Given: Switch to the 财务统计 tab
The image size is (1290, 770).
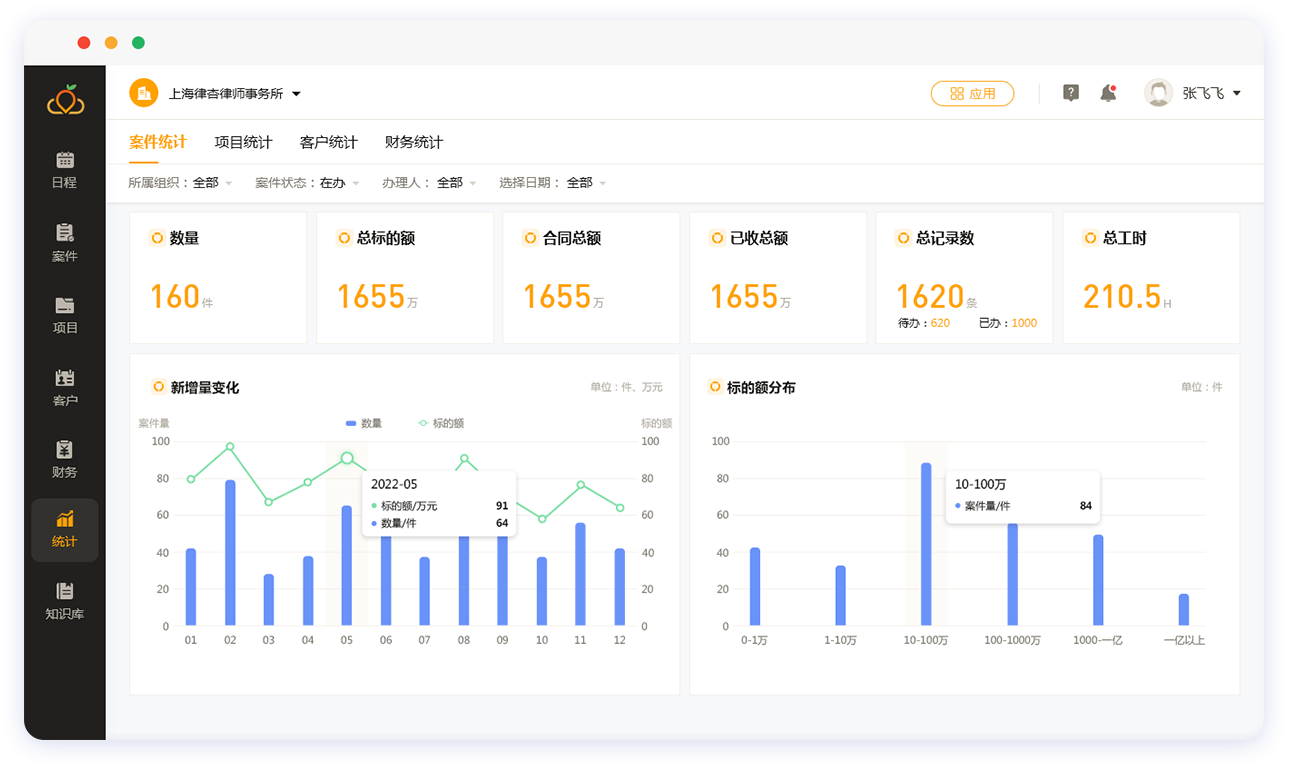Looking at the screenshot, I should (414, 142).
